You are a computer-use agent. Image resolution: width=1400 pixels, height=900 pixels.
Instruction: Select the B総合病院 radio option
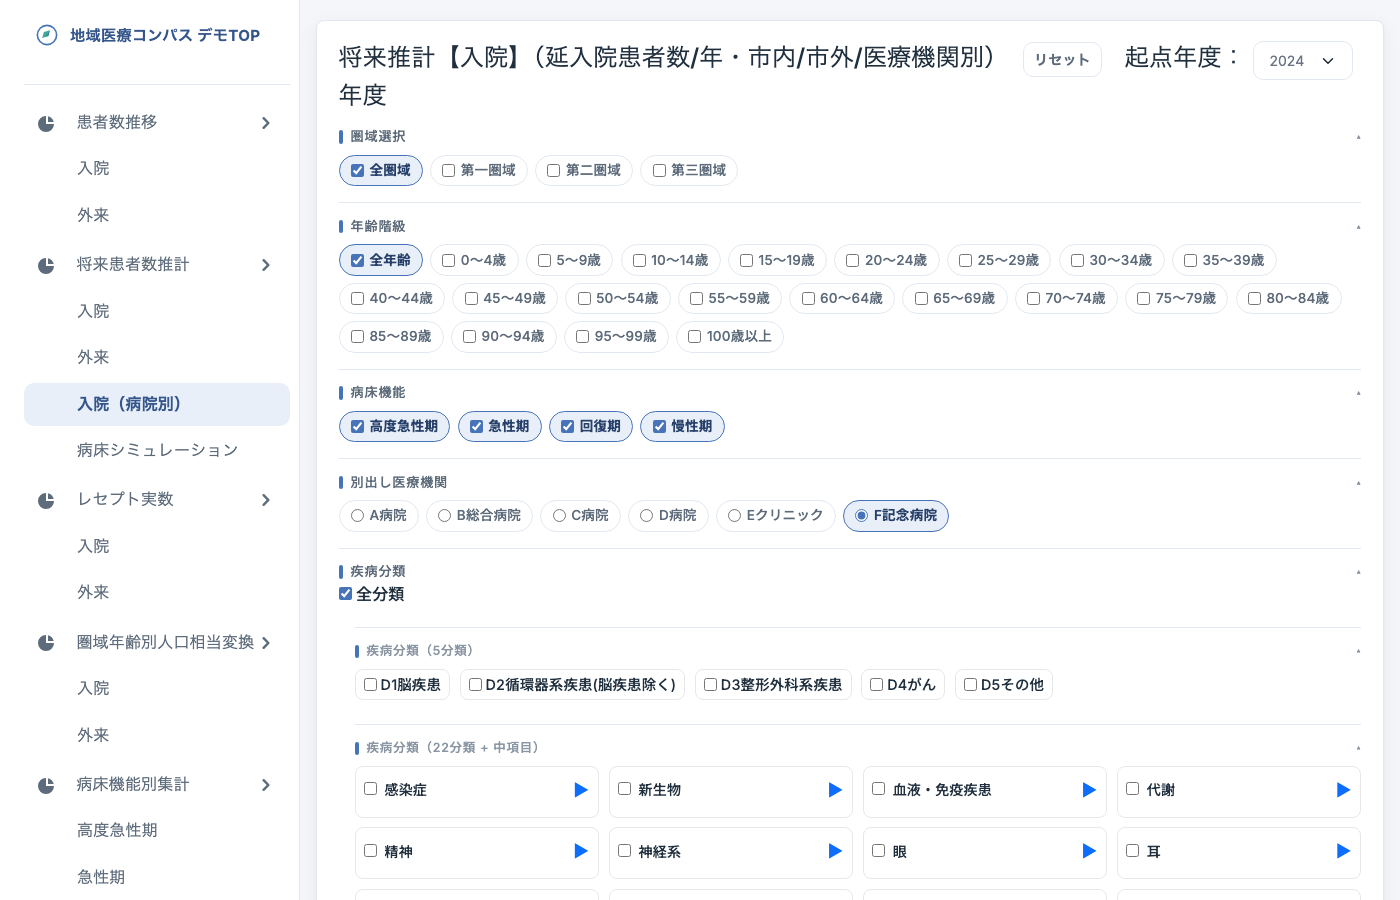click(x=444, y=516)
